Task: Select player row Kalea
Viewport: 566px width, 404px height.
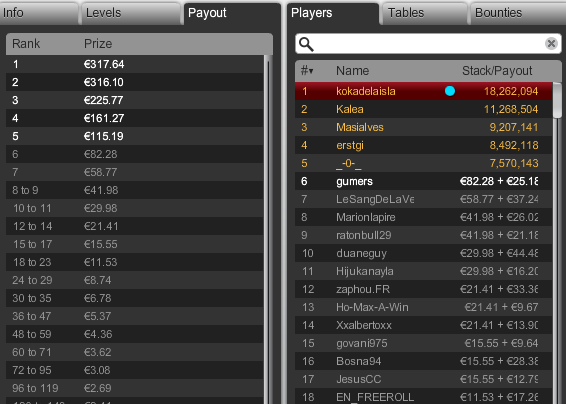Action: [x=423, y=109]
